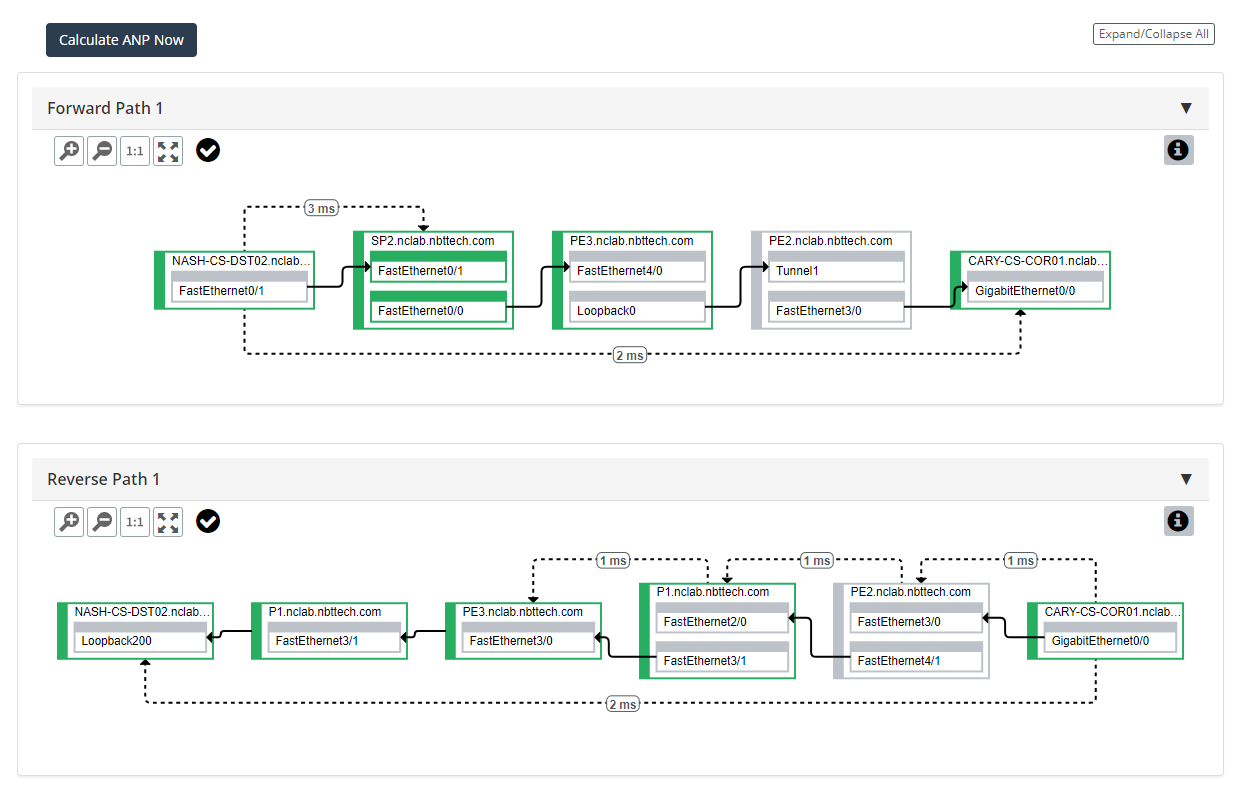
Task: Open info icon for Forward Path 1
Action: 1179,150
